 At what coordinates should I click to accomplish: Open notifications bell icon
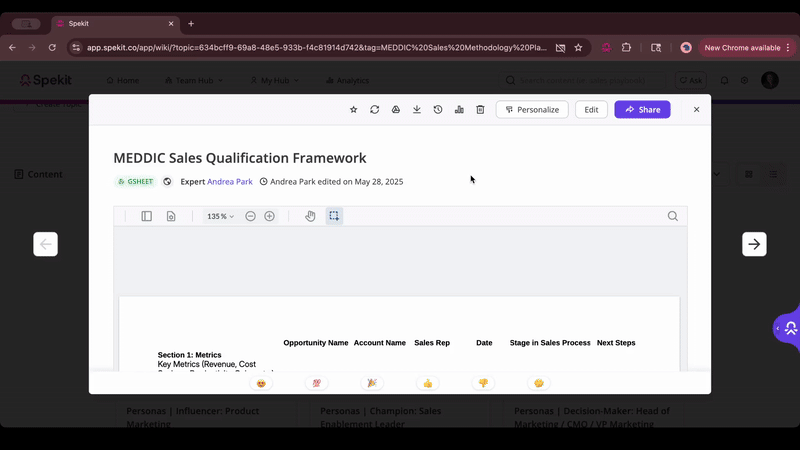pyautogui.click(x=724, y=81)
